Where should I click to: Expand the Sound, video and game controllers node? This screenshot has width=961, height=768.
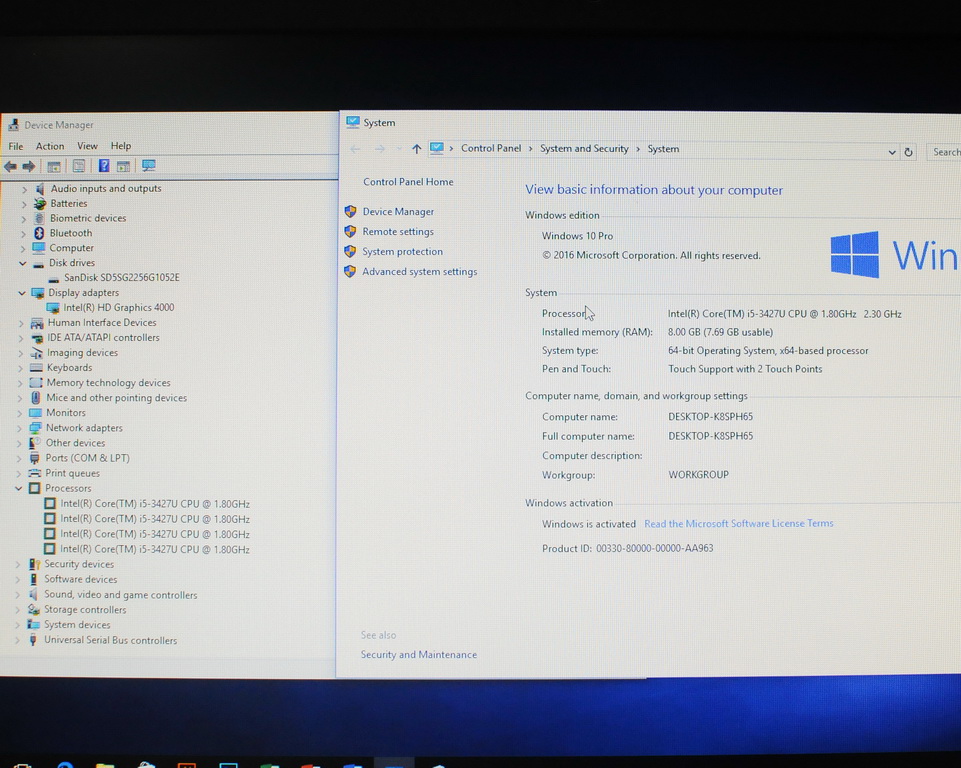tap(18, 595)
